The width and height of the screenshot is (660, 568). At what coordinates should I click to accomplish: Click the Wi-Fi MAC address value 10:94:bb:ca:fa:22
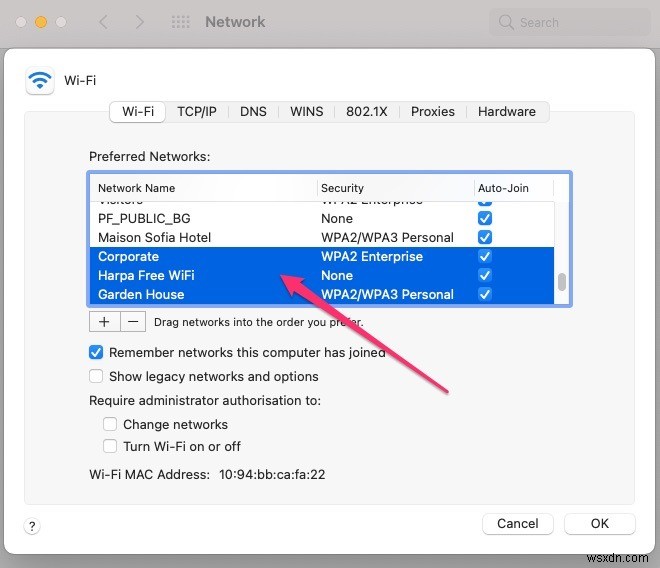click(x=272, y=474)
